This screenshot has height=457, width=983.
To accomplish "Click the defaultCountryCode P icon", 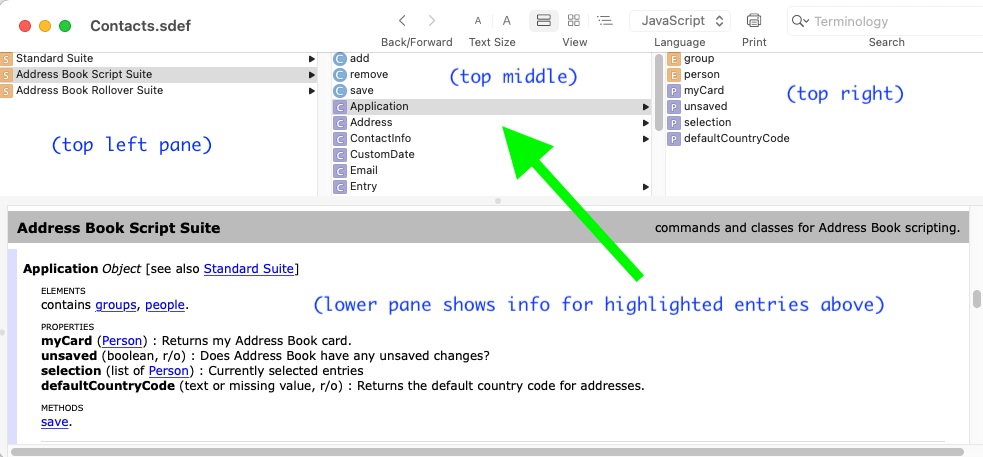I will (x=674, y=139).
